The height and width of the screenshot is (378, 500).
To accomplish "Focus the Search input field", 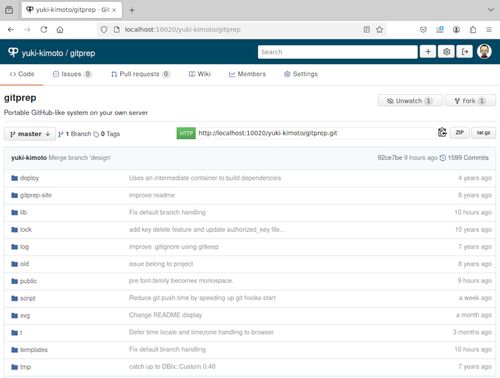I will click(337, 52).
